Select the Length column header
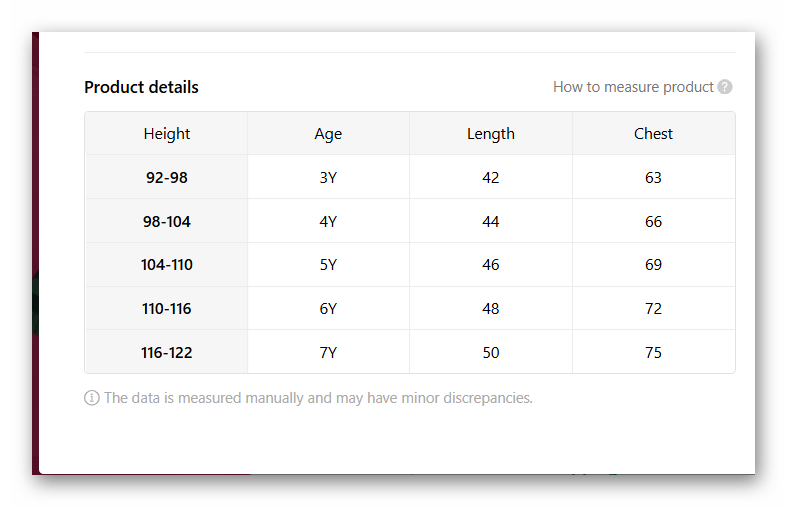This screenshot has height=507, width=787. tap(491, 134)
